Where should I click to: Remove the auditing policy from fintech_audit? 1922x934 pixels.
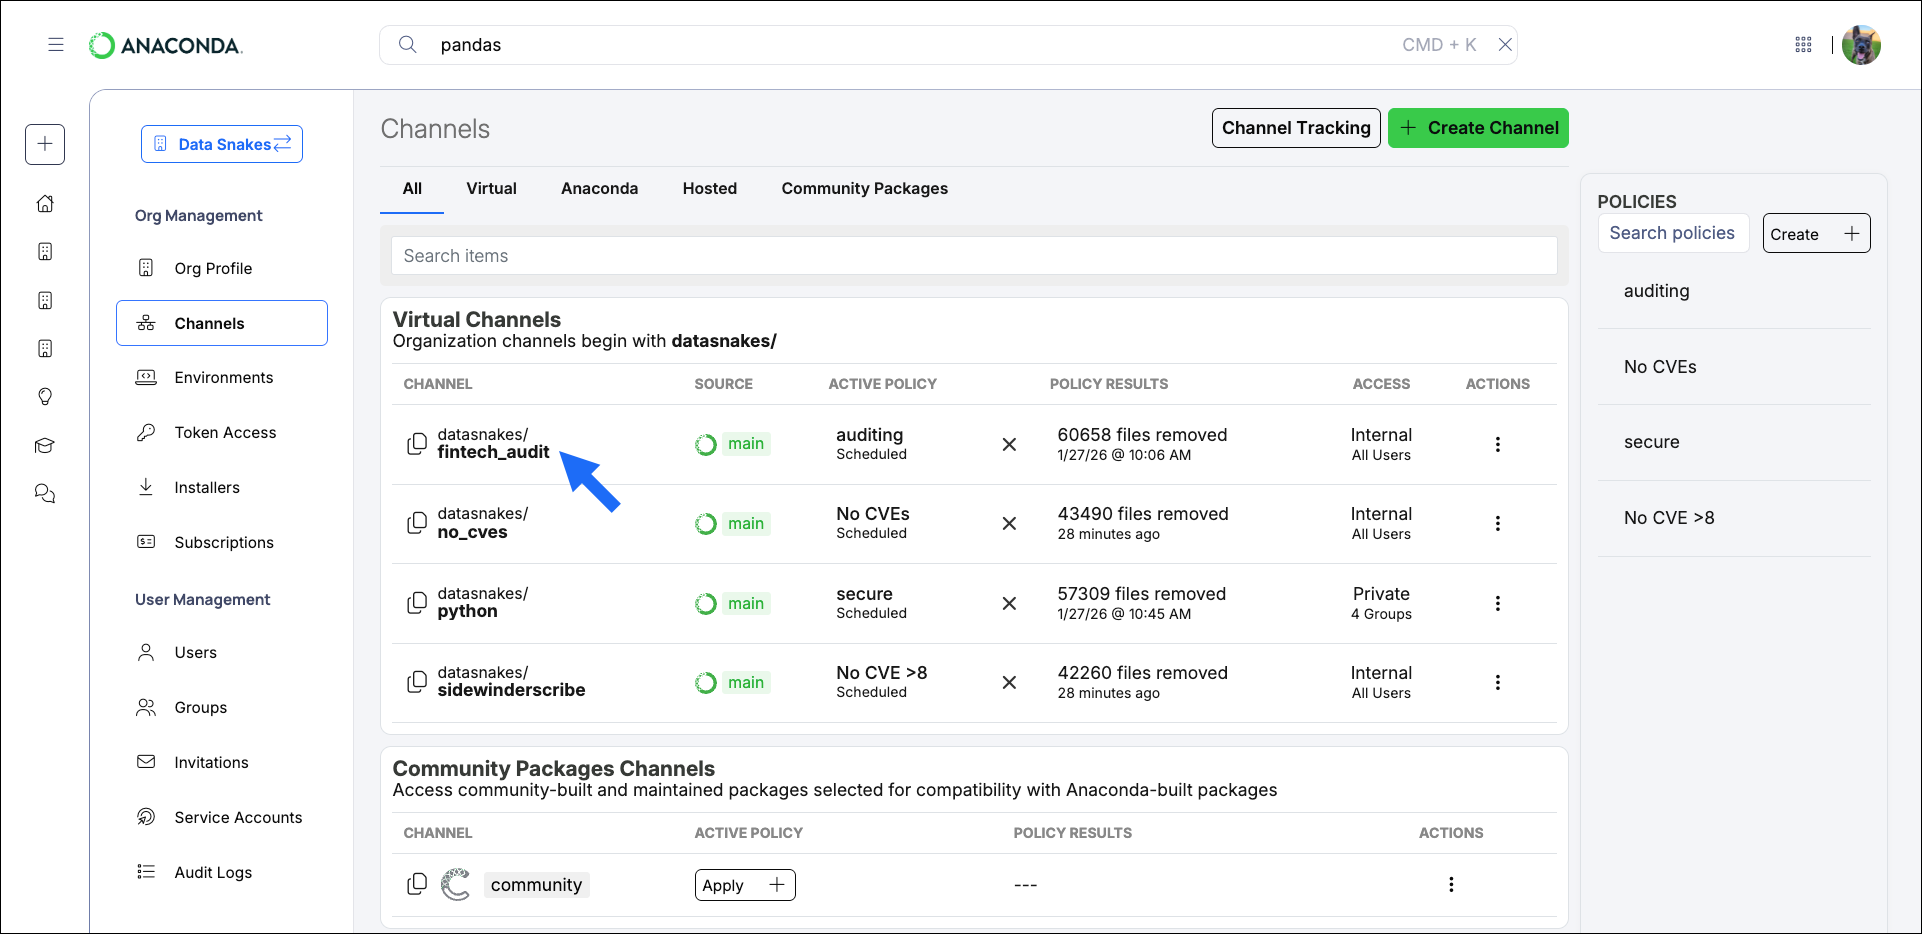tap(1009, 444)
